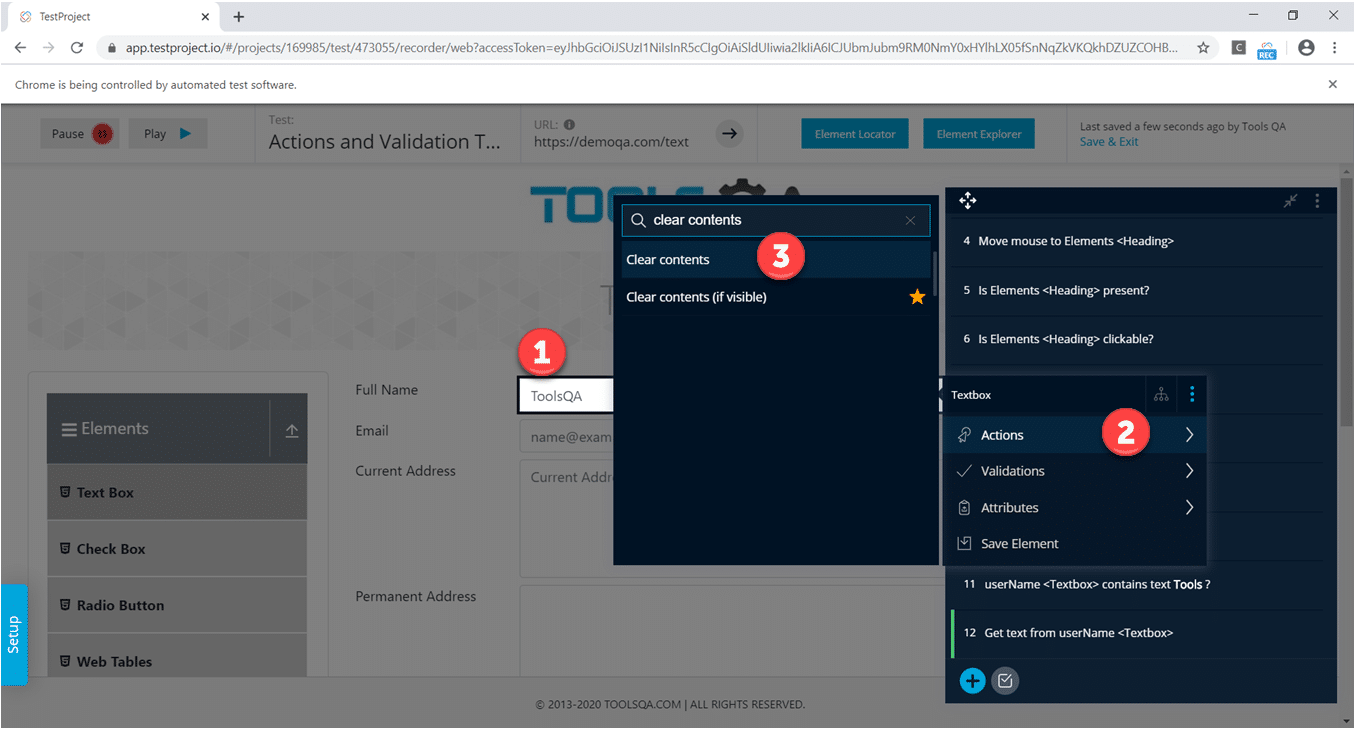Click the C extension icon in Chrome
This screenshot has height=729, width=1355.
pos(1239,47)
